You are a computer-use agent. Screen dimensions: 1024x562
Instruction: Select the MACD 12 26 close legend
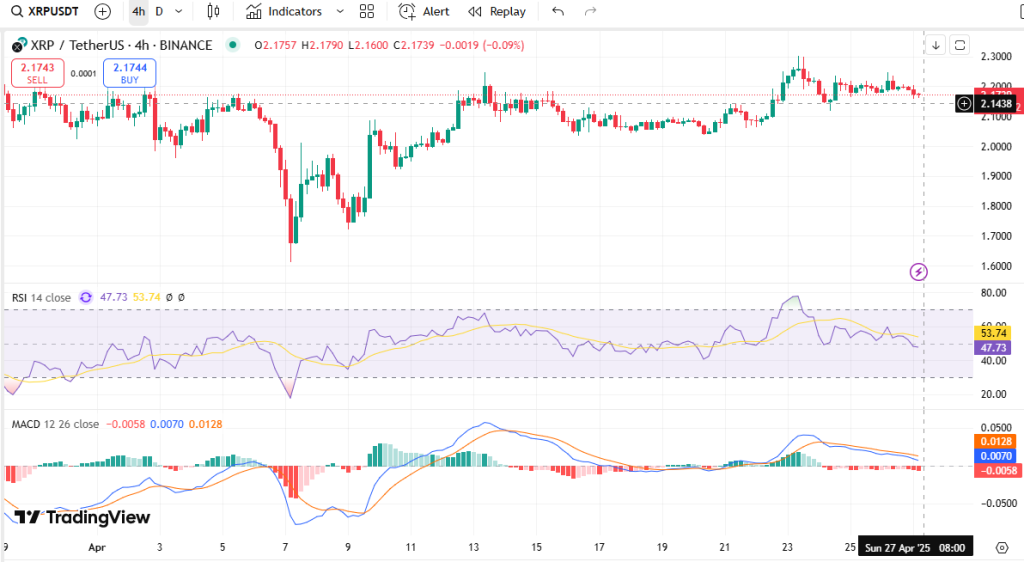click(56, 424)
